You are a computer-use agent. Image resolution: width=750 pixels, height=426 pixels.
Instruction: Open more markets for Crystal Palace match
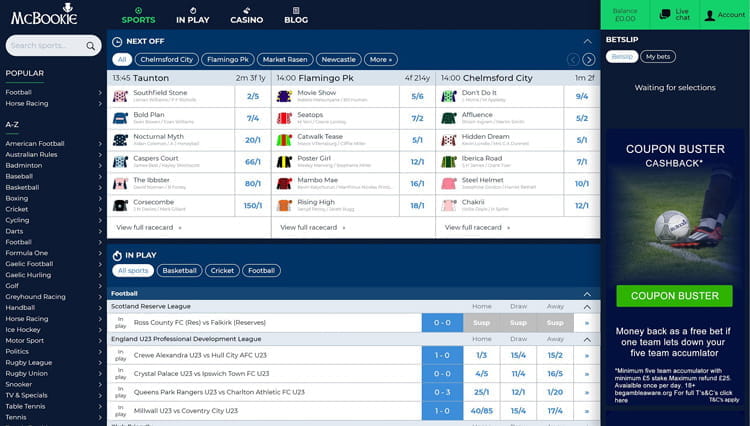(x=587, y=374)
